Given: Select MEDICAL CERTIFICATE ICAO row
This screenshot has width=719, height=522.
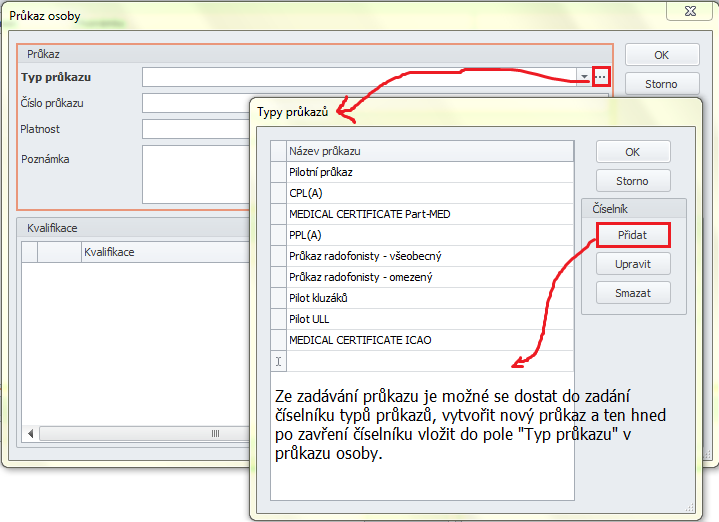Looking at the screenshot, I should click(x=428, y=340).
